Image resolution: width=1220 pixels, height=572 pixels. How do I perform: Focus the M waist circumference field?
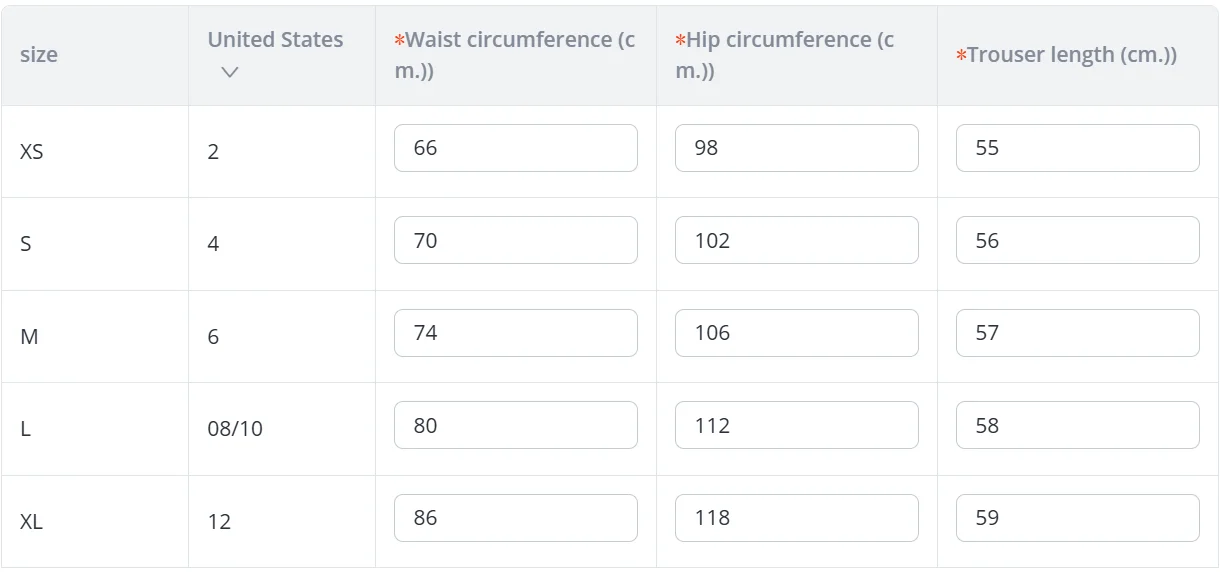[x=515, y=333]
